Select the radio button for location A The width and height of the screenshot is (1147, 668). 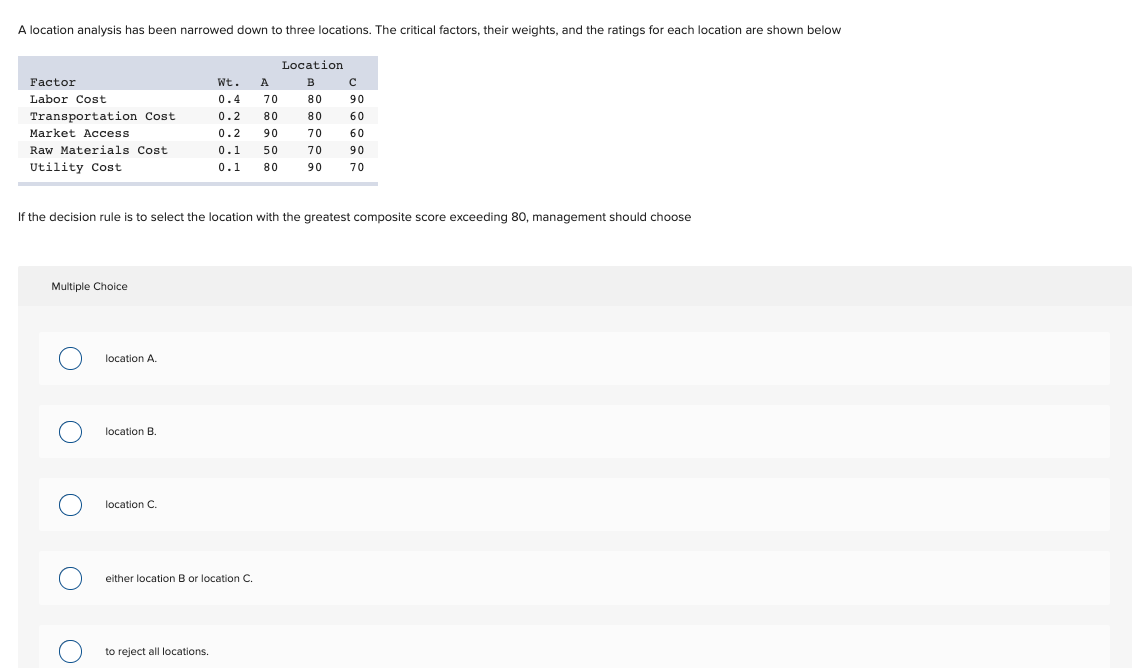(x=70, y=358)
